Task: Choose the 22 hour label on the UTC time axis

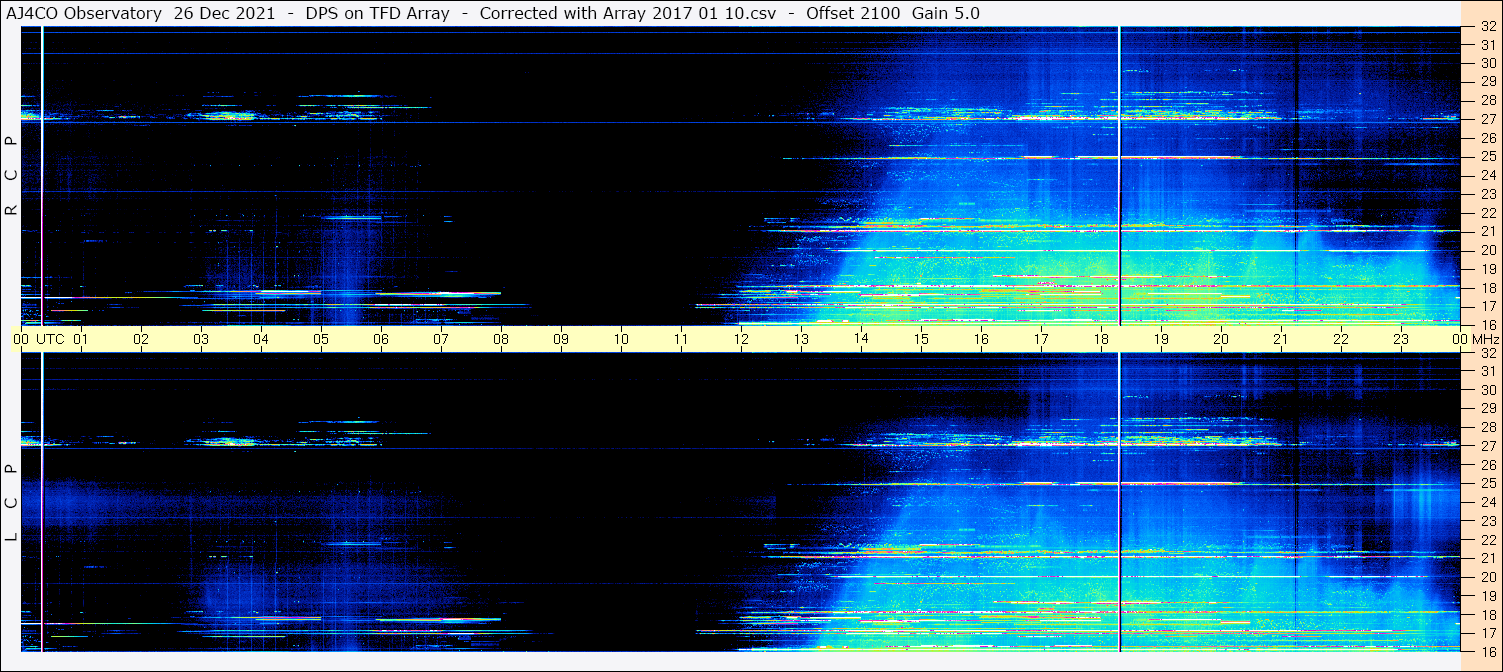Action: pyautogui.click(x=1341, y=339)
